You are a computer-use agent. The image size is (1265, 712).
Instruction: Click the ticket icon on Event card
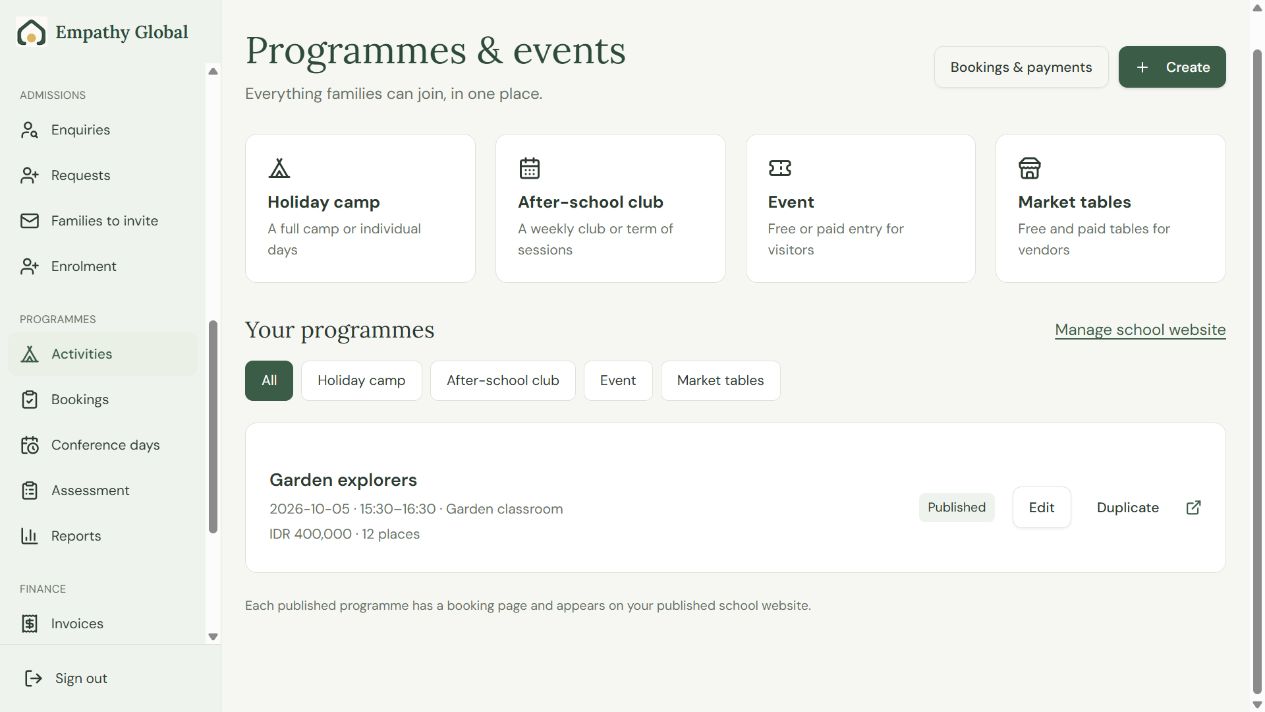pyautogui.click(x=780, y=168)
